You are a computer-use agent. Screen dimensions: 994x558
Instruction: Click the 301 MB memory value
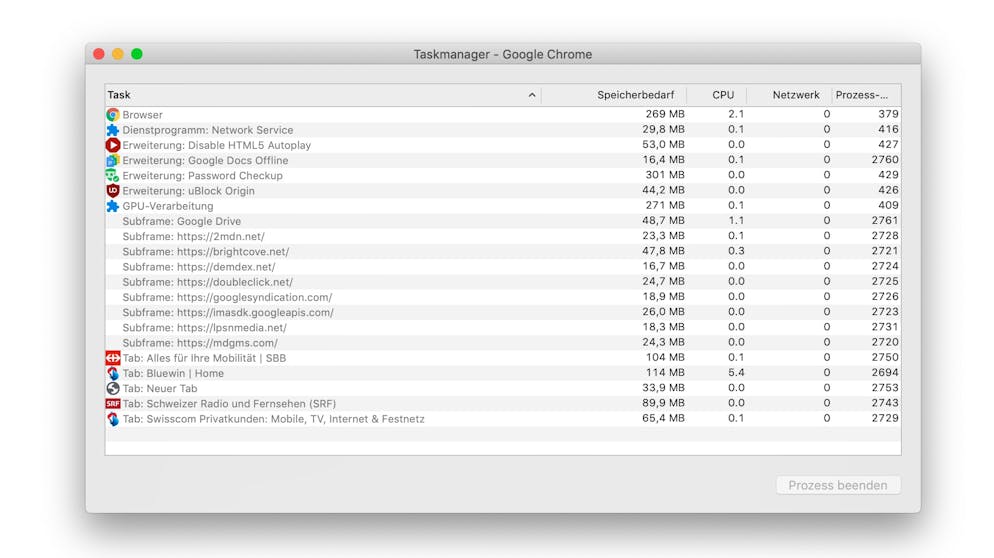(665, 175)
